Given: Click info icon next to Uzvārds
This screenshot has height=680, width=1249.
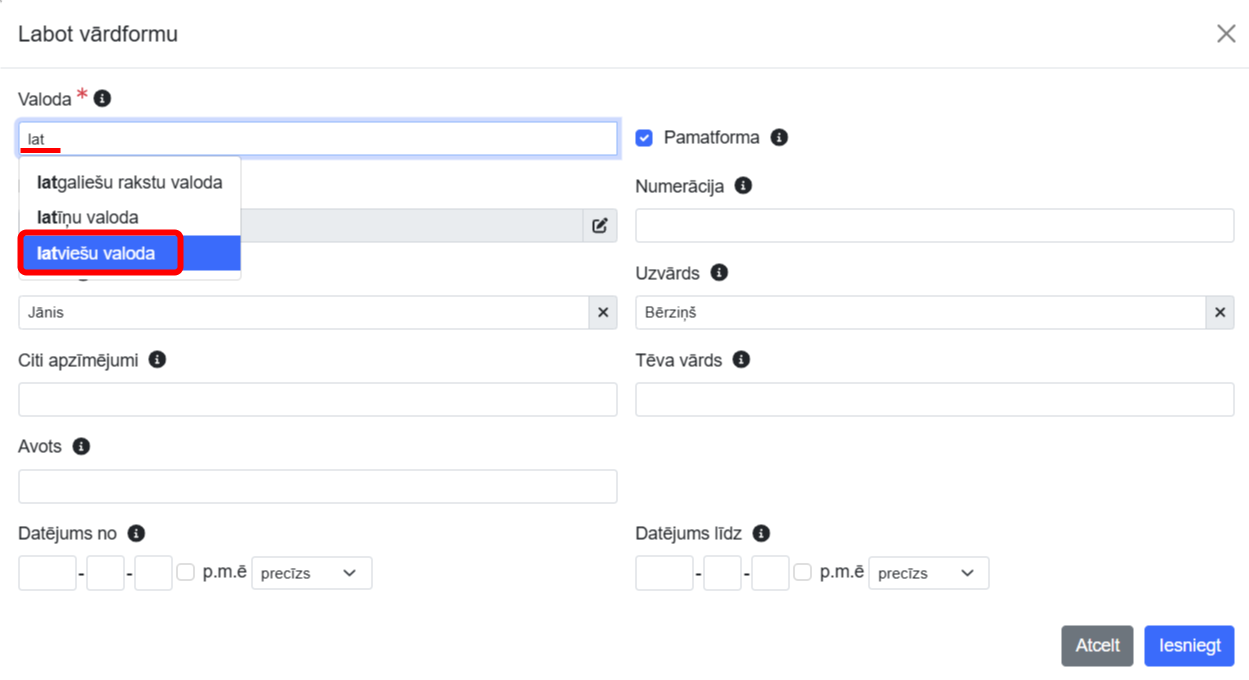Looking at the screenshot, I should click(x=719, y=273).
